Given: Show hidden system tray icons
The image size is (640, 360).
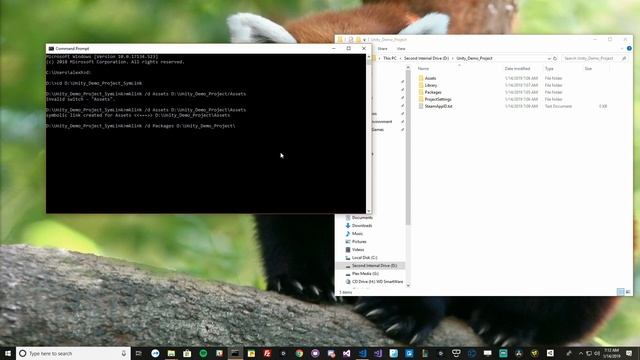Looking at the screenshot, I should (x=581, y=353).
